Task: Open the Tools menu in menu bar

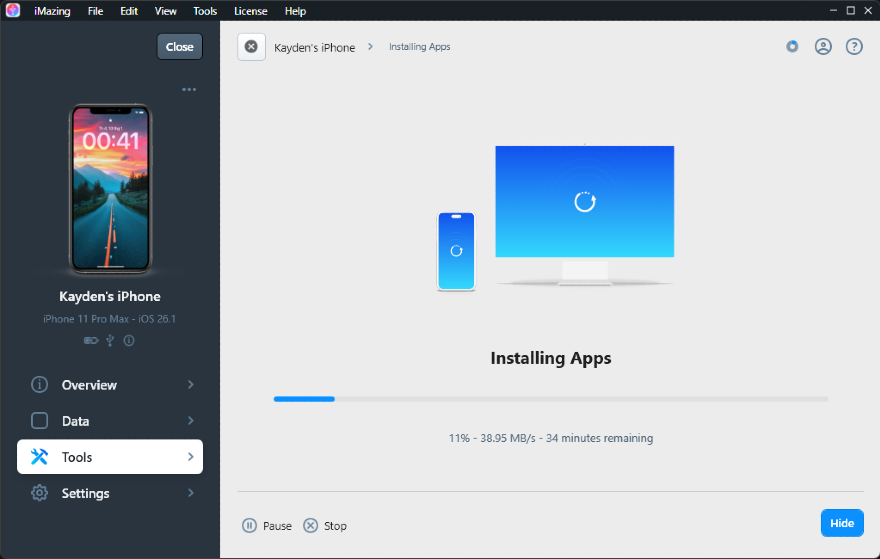Action: point(205,11)
